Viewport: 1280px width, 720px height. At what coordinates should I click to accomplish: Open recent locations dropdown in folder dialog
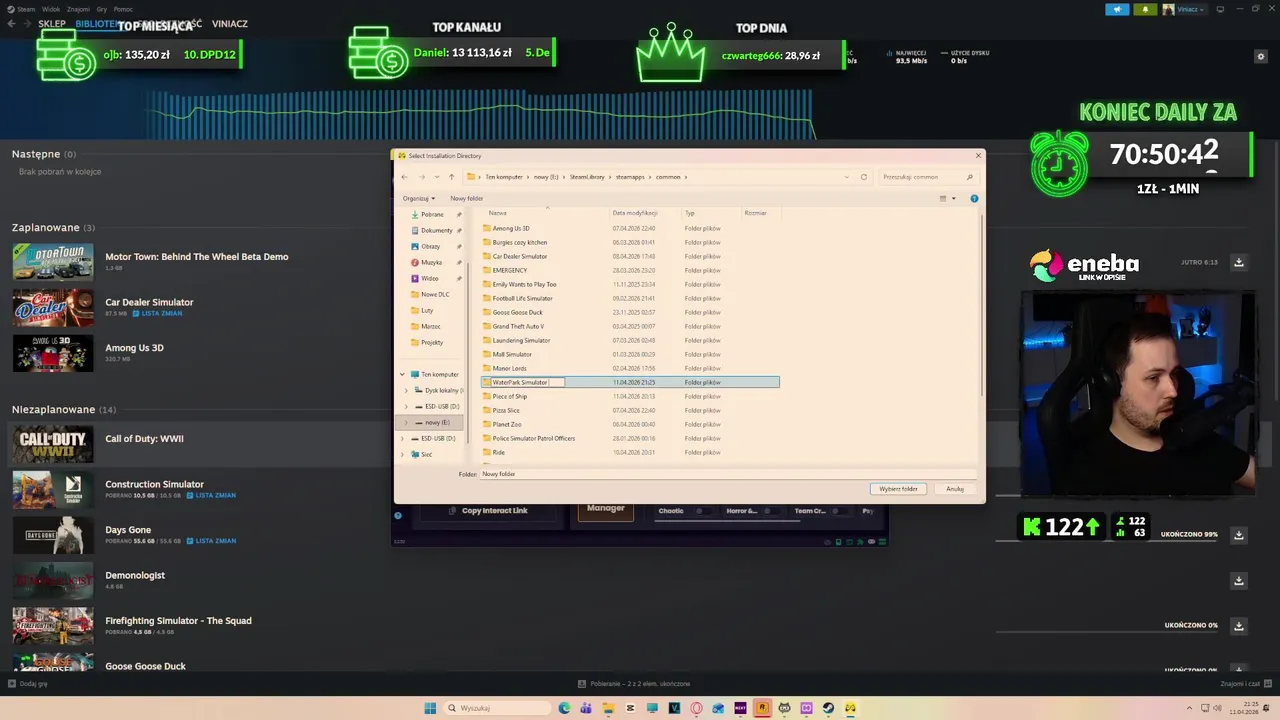(435, 177)
